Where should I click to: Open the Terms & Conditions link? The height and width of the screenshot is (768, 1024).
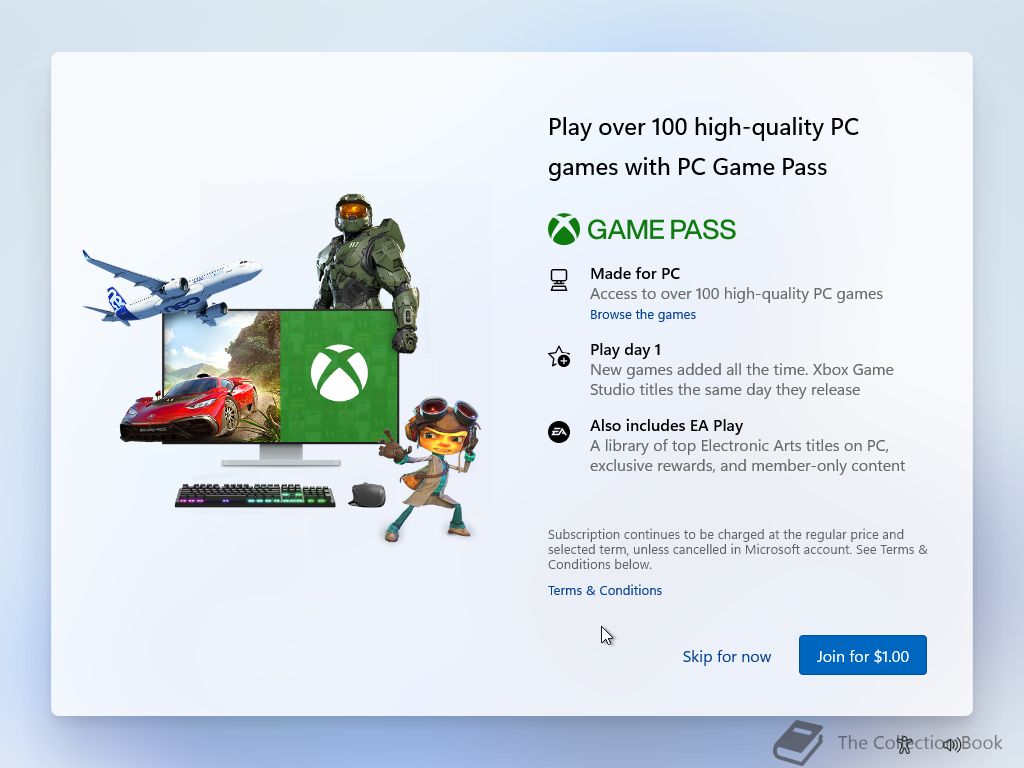click(x=605, y=590)
